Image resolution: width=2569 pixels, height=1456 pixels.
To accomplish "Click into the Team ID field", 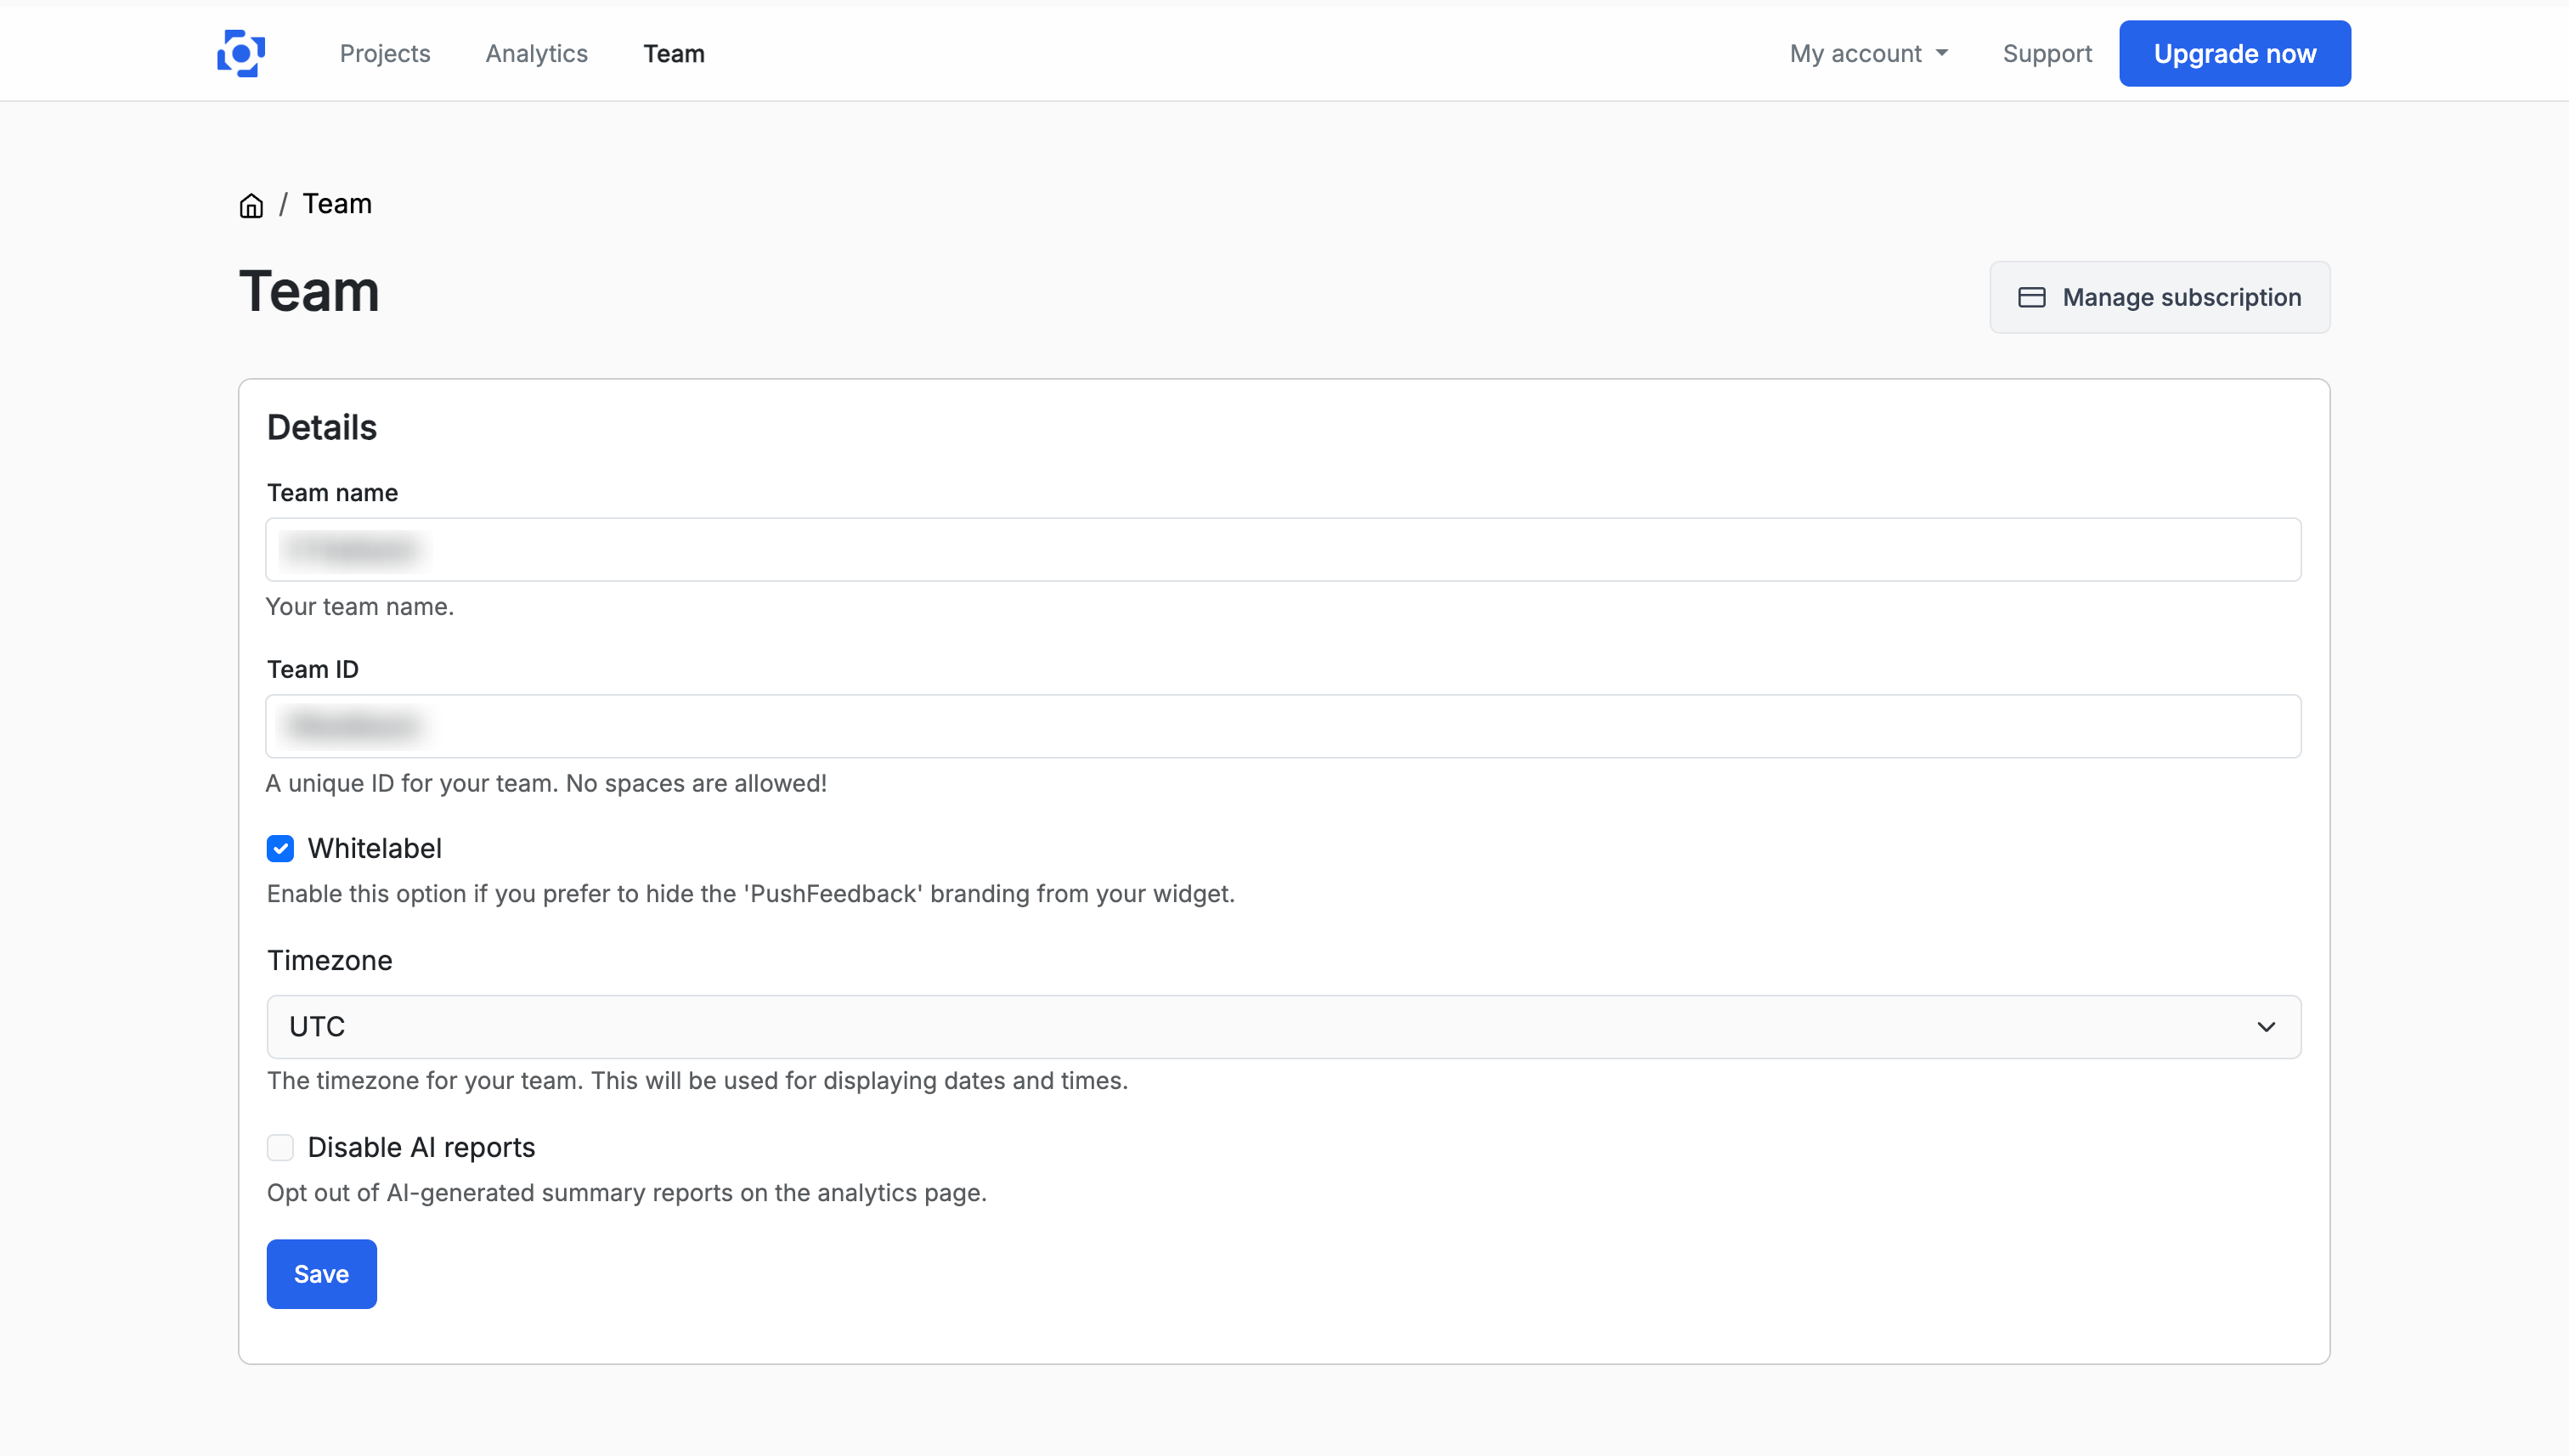I will tap(1283, 726).
